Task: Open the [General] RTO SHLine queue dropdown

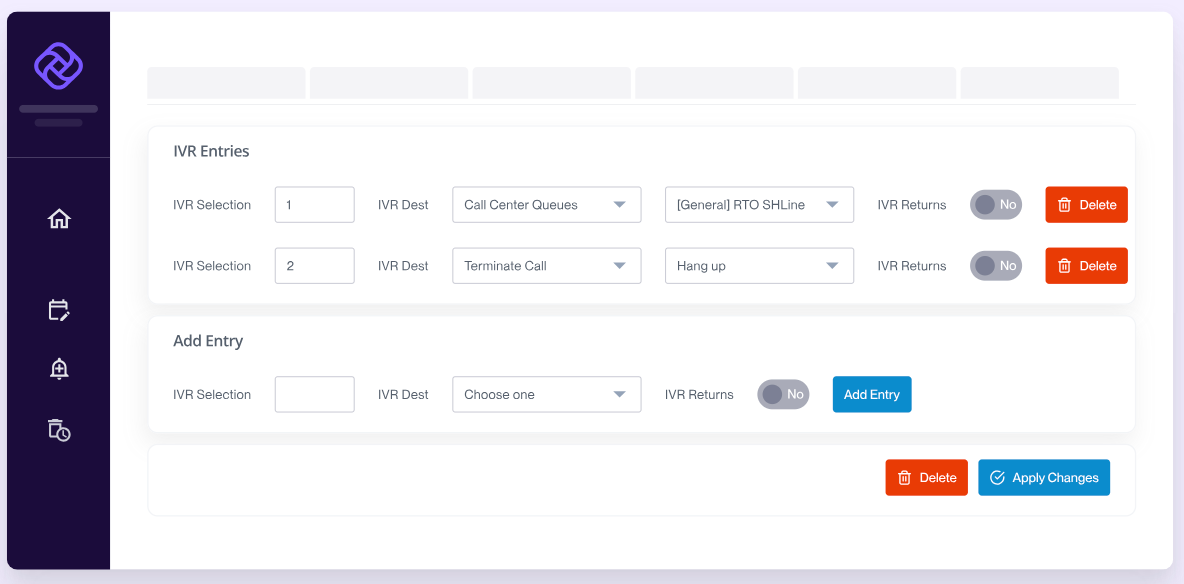Action: tap(759, 204)
